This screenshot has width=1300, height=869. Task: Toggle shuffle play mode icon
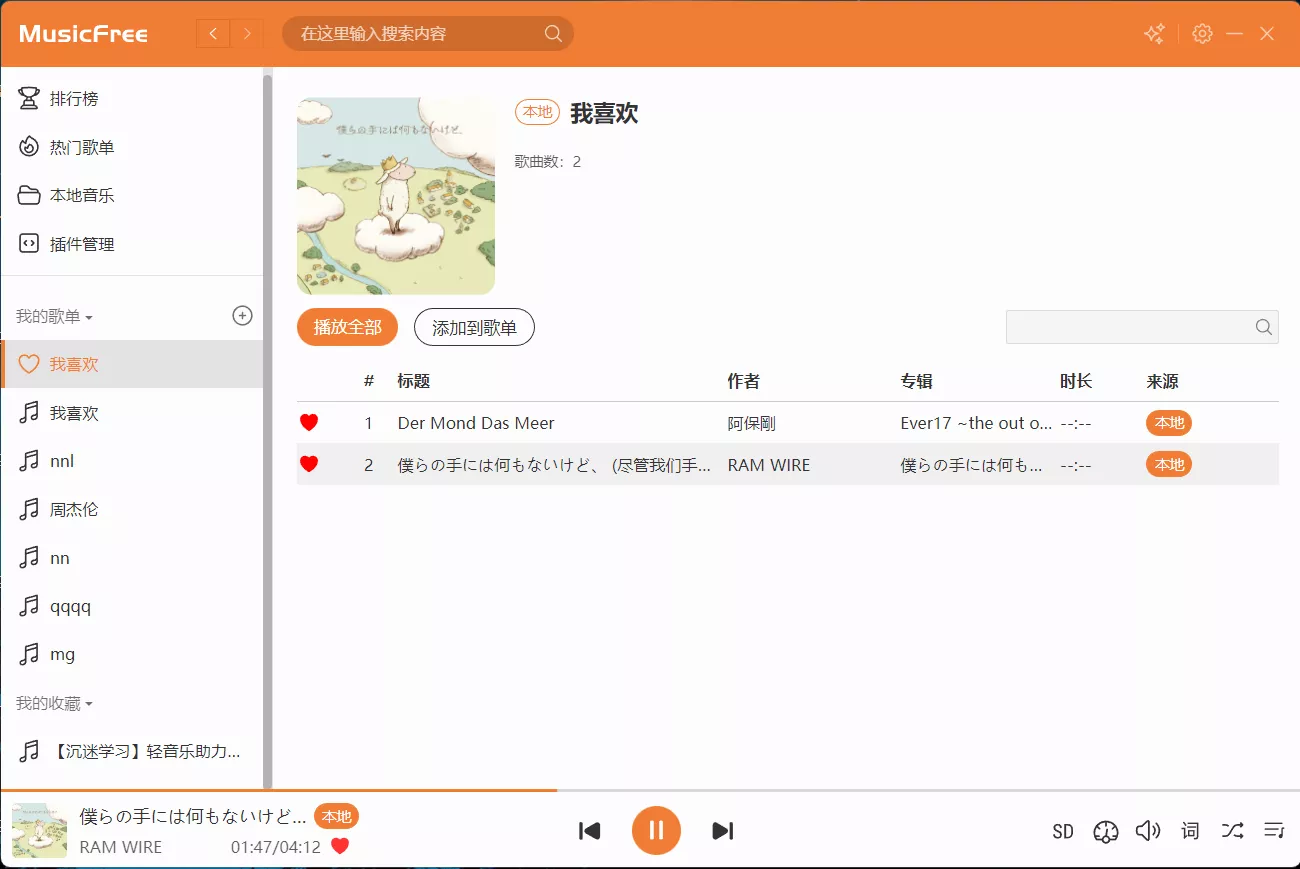(x=1232, y=831)
